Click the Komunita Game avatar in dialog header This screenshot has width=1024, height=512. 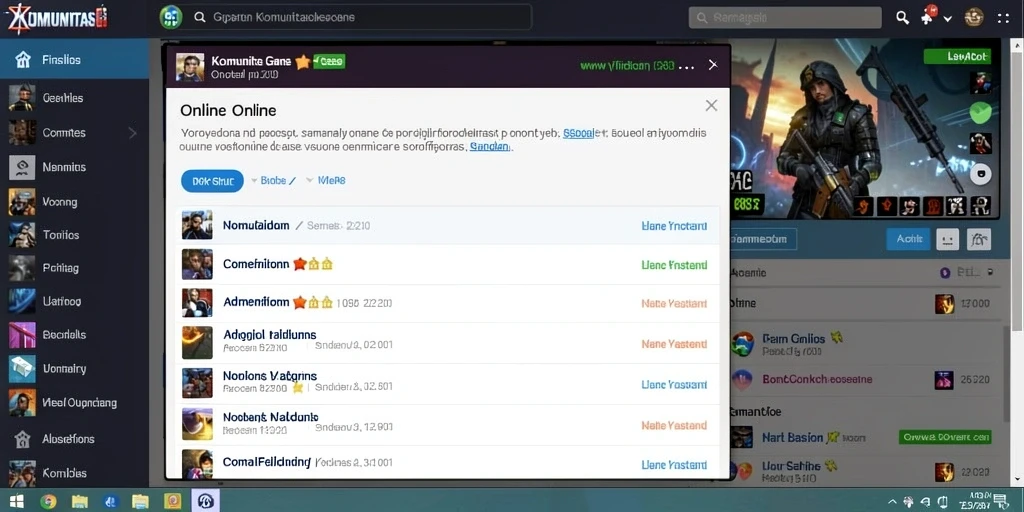[x=190, y=67]
